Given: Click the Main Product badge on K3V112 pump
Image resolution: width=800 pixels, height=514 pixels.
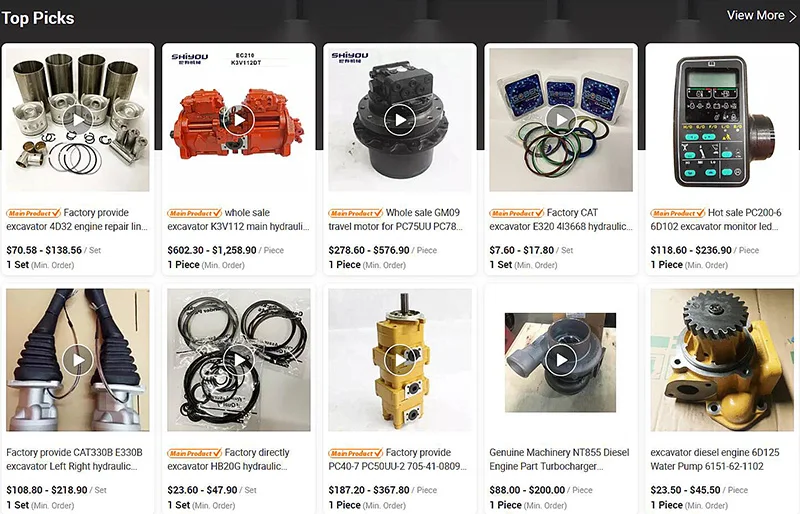Looking at the screenshot, I should click(194, 213).
